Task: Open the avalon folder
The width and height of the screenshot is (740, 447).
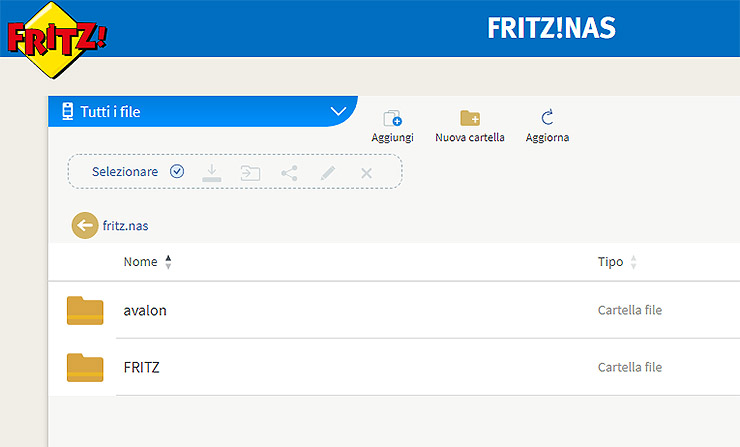Action: (x=145, y=310)
